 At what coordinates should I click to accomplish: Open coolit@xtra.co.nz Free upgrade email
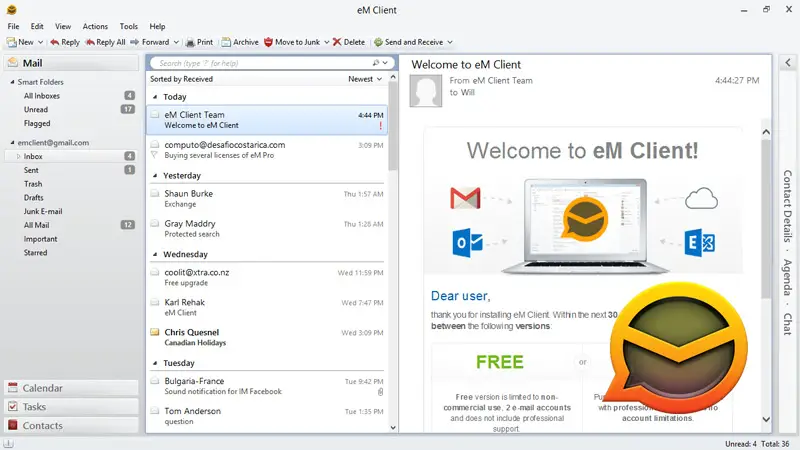(x=267, y=278)
